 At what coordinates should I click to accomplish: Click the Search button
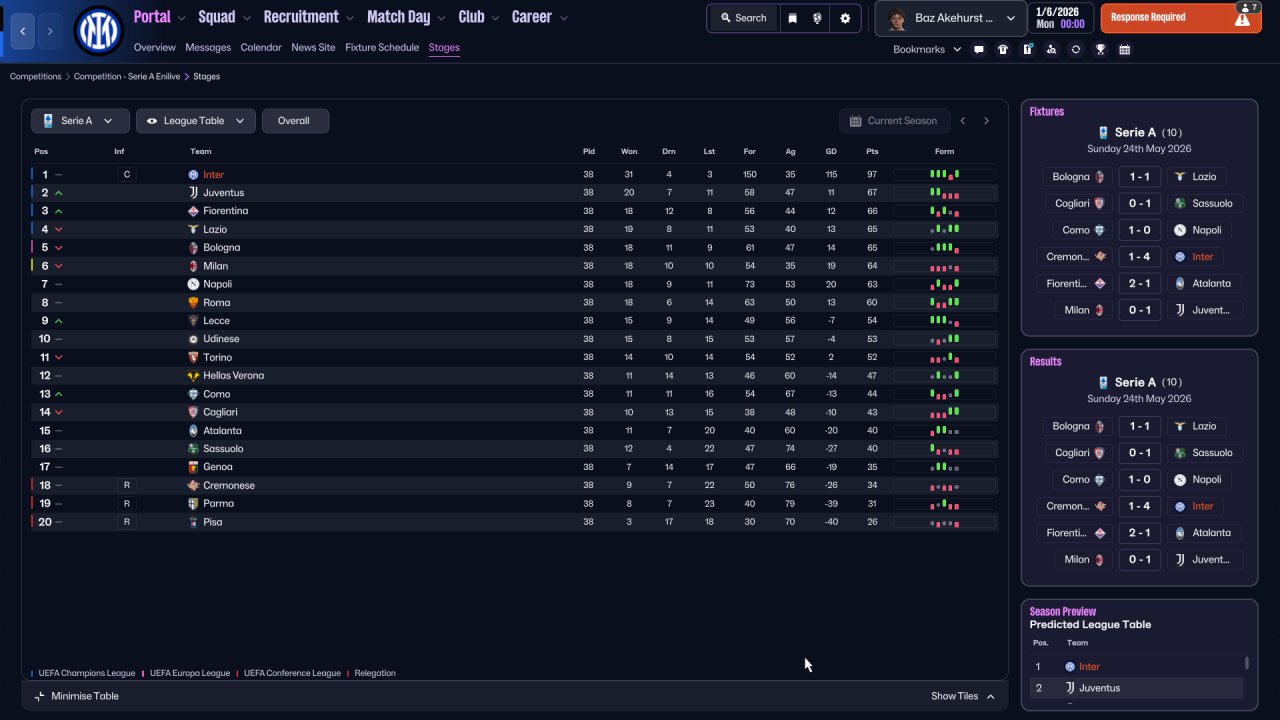(743, 18)
